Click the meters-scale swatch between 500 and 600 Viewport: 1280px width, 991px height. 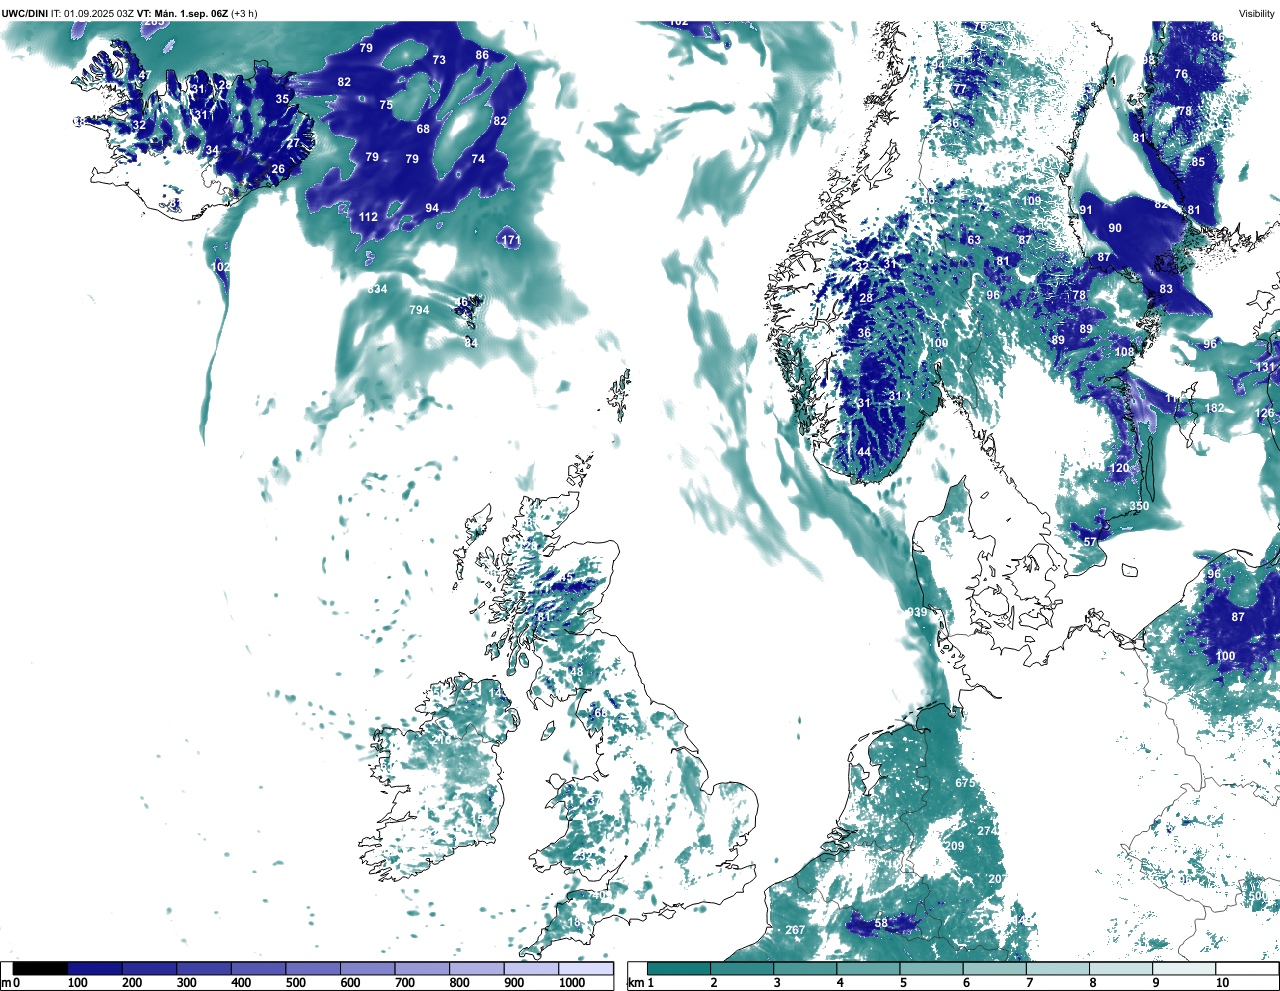pos(313,969)
